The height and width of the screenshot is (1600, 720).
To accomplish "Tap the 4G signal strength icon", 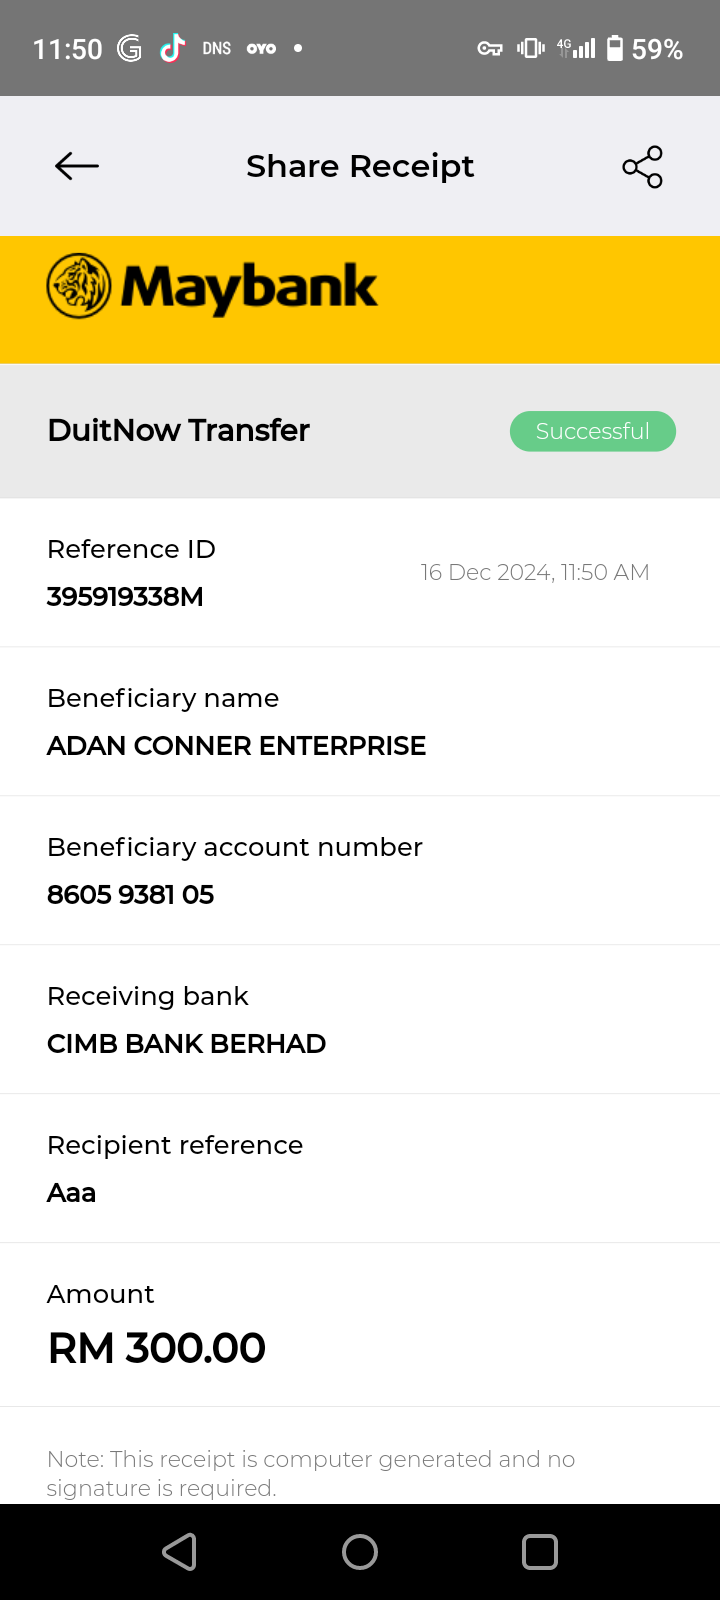I will point(577,48).
